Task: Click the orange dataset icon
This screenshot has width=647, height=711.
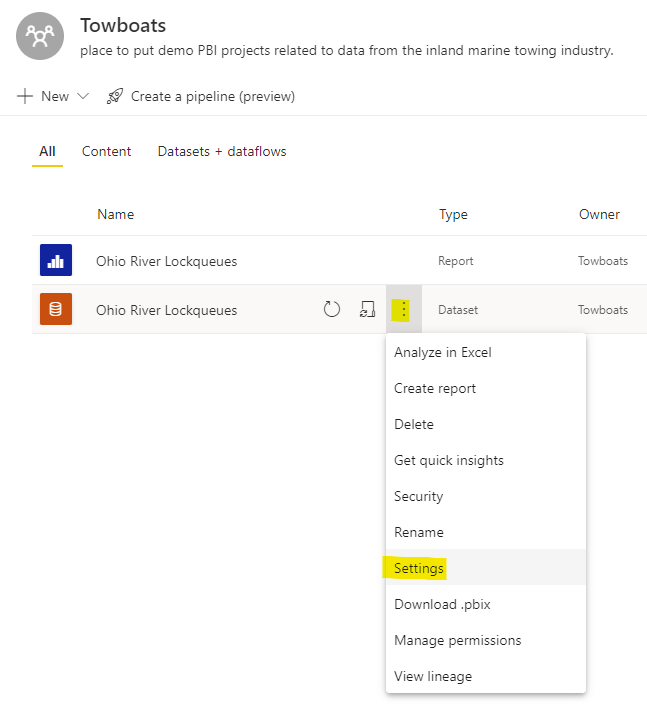Action: 56,310
